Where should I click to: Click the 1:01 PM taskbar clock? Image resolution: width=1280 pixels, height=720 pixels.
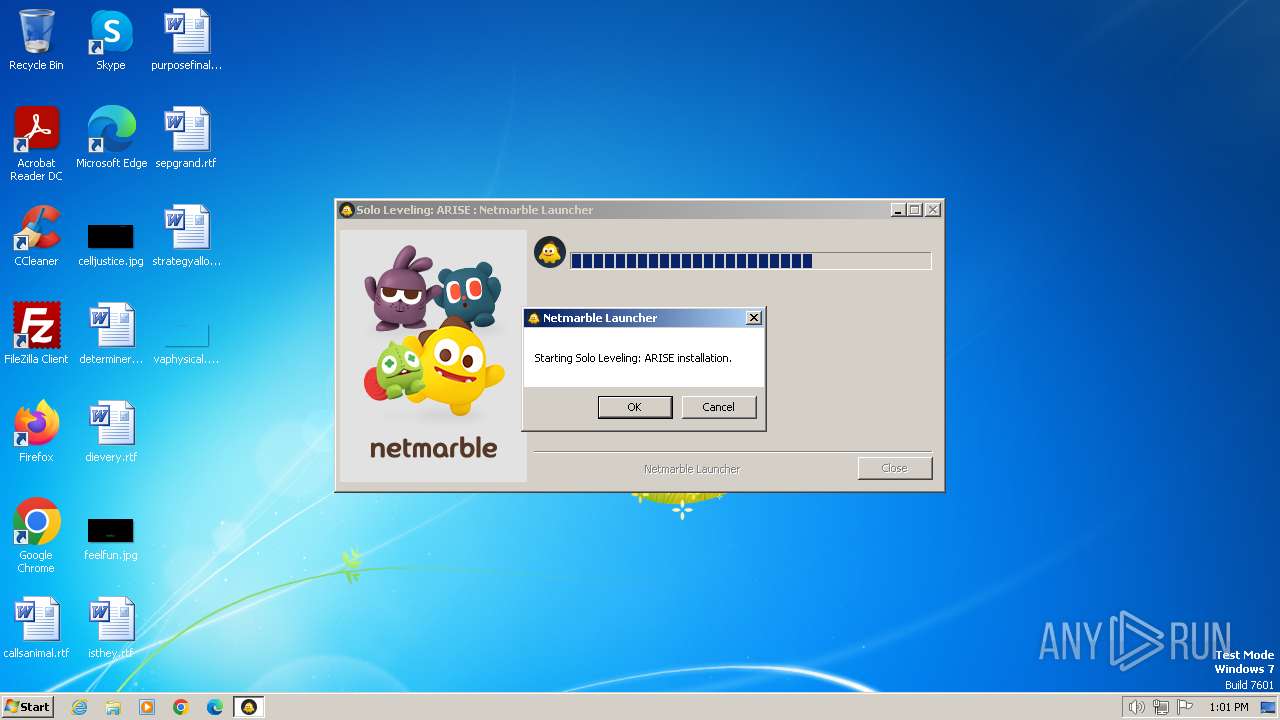1228,707
